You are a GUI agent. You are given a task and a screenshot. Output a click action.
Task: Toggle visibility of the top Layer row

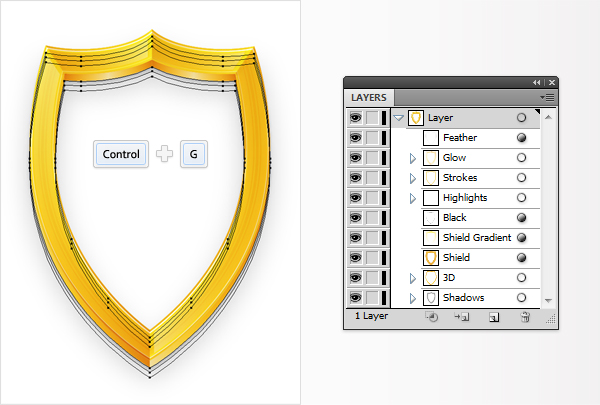(x=355, y=118)
